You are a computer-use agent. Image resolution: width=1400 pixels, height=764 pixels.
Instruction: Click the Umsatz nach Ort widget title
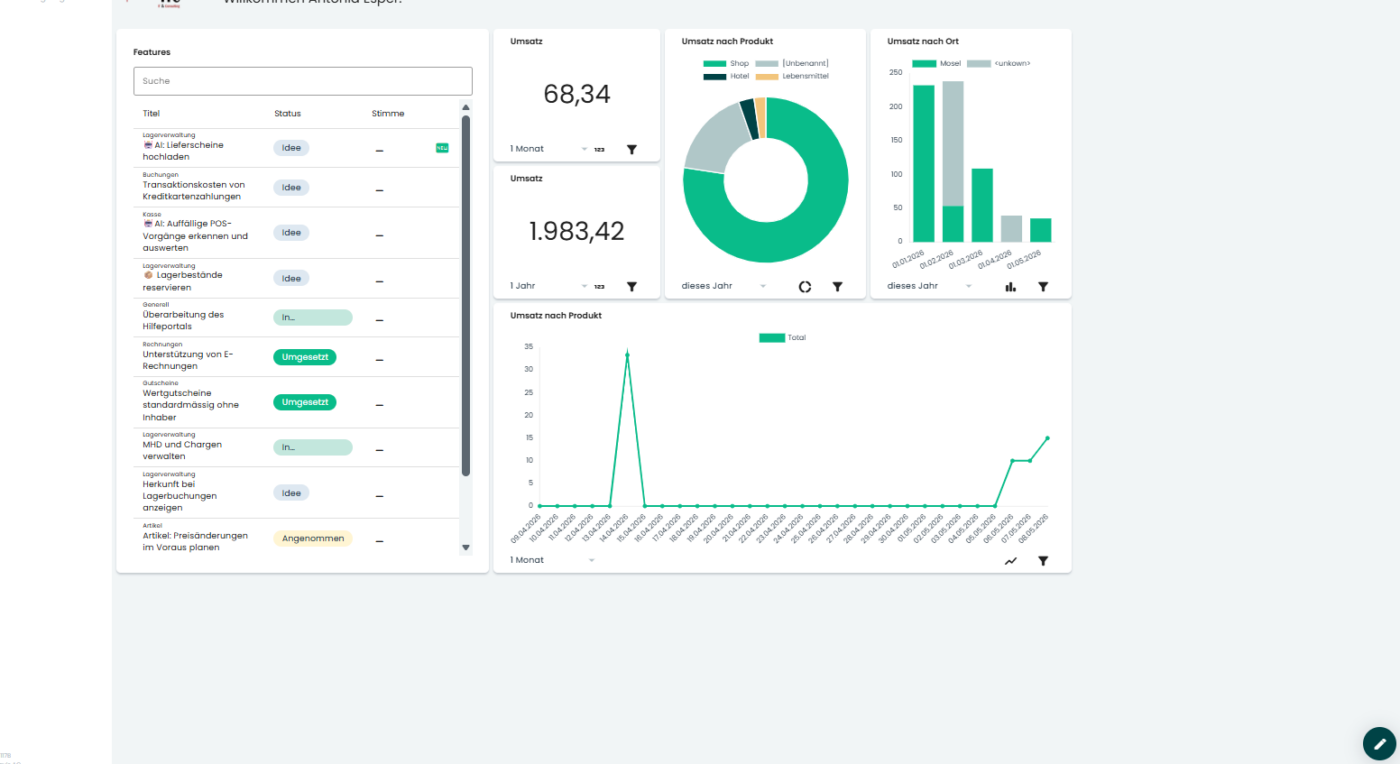[923, 41]
